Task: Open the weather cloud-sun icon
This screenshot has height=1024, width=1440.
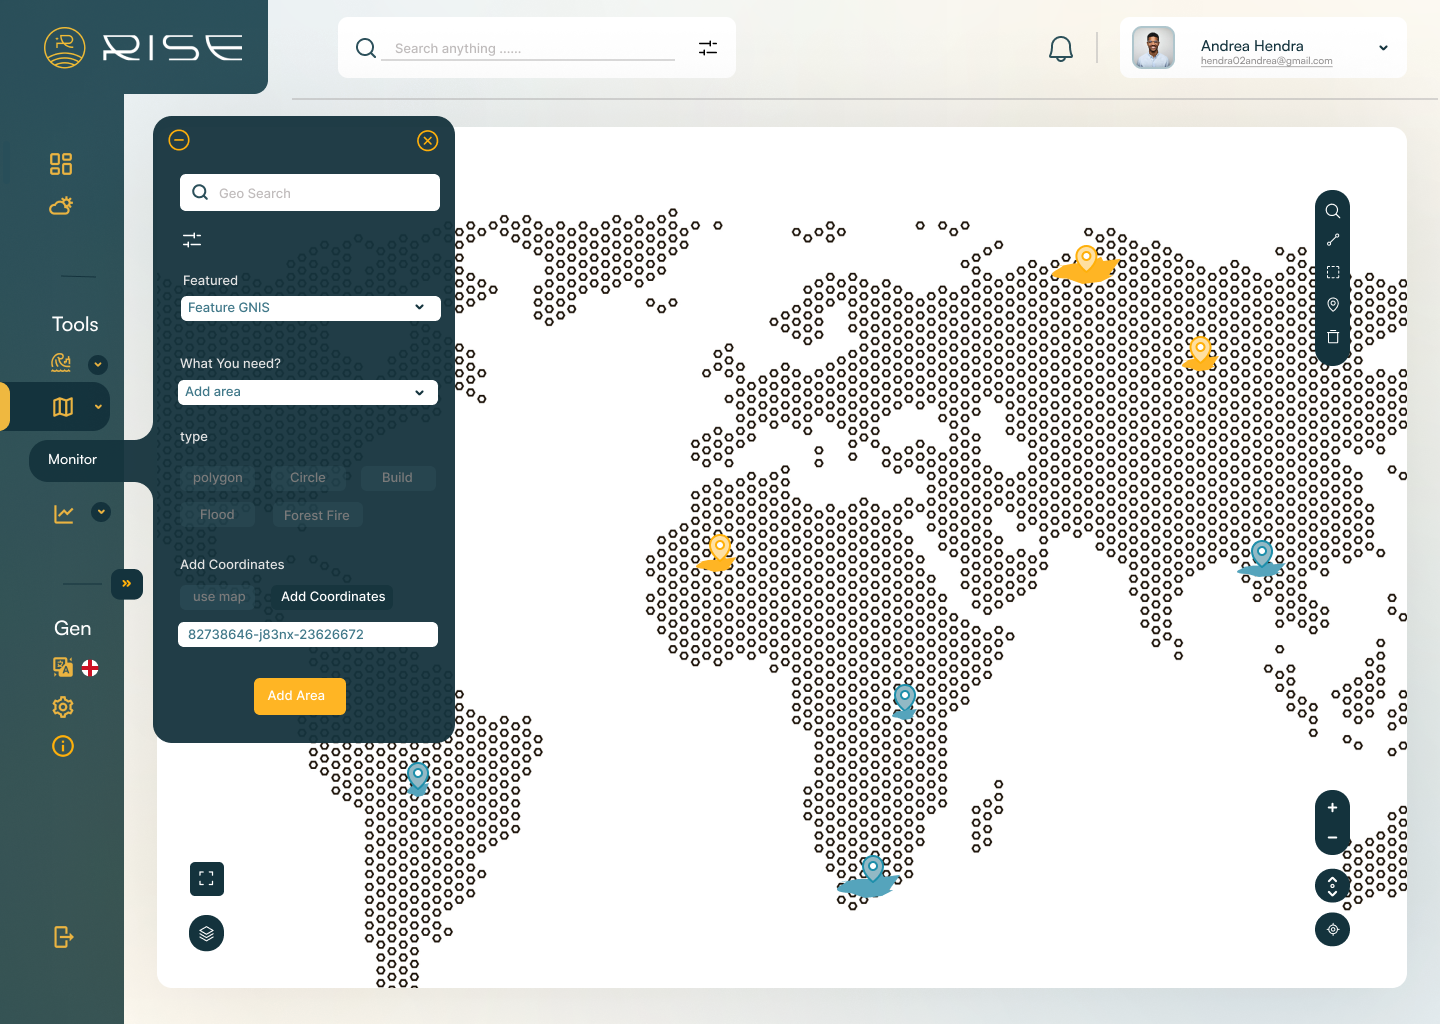Action: (x=61, y=206)
